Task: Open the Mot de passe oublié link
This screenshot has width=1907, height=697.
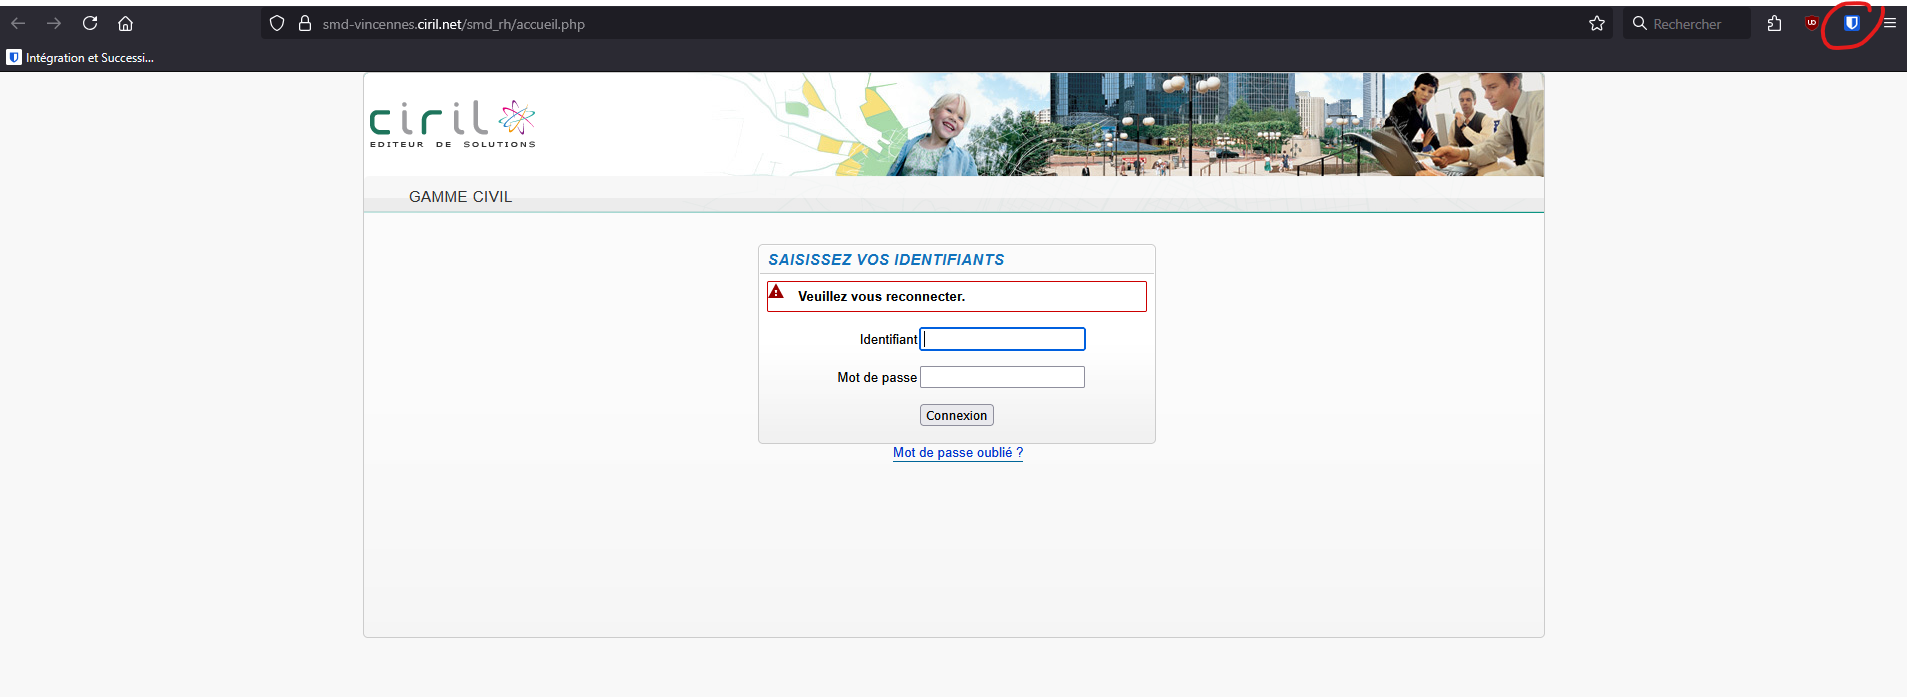Action: point(958,453)
